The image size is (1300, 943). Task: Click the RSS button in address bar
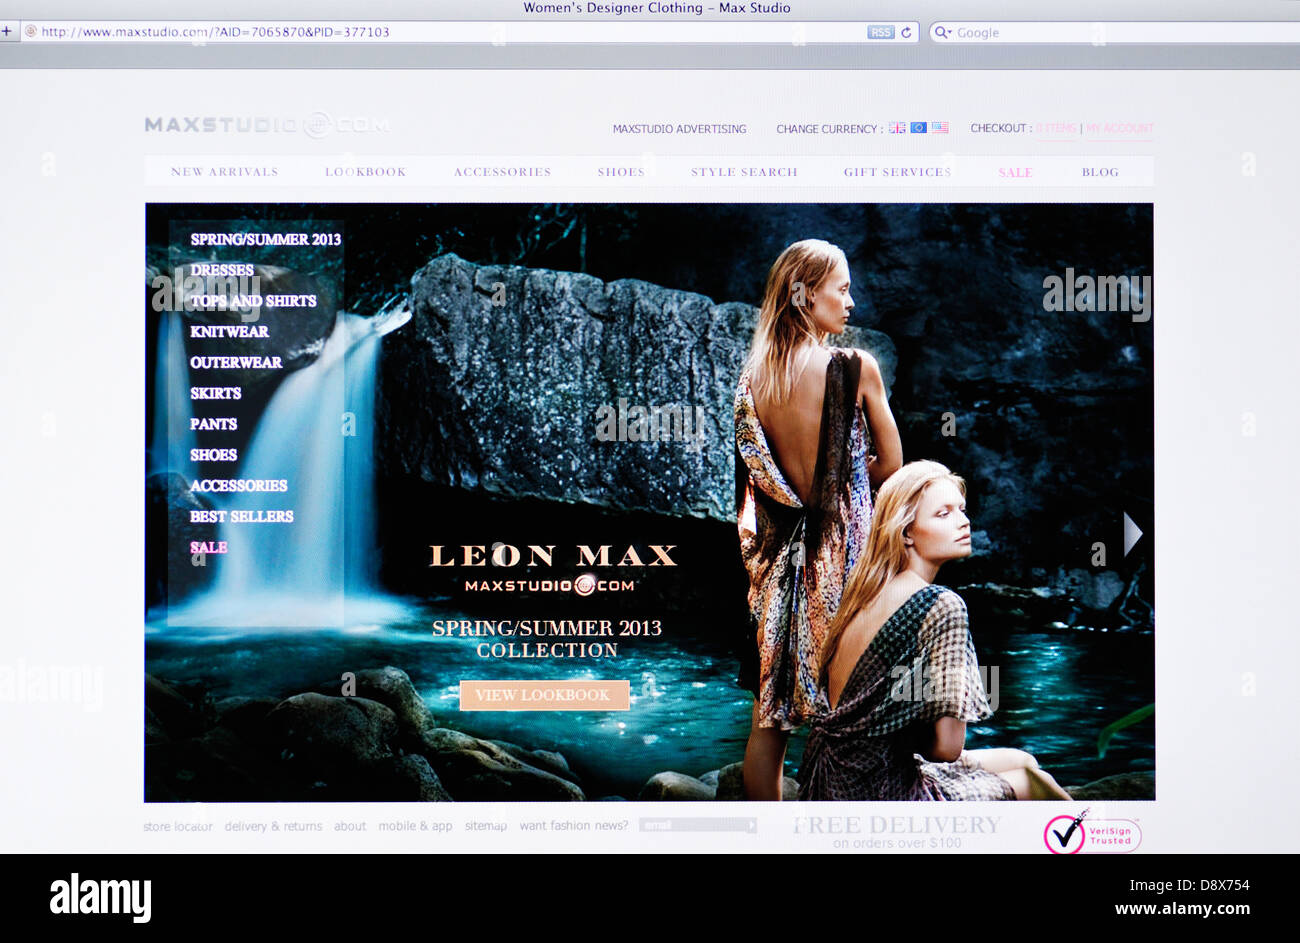click(880, 32)
